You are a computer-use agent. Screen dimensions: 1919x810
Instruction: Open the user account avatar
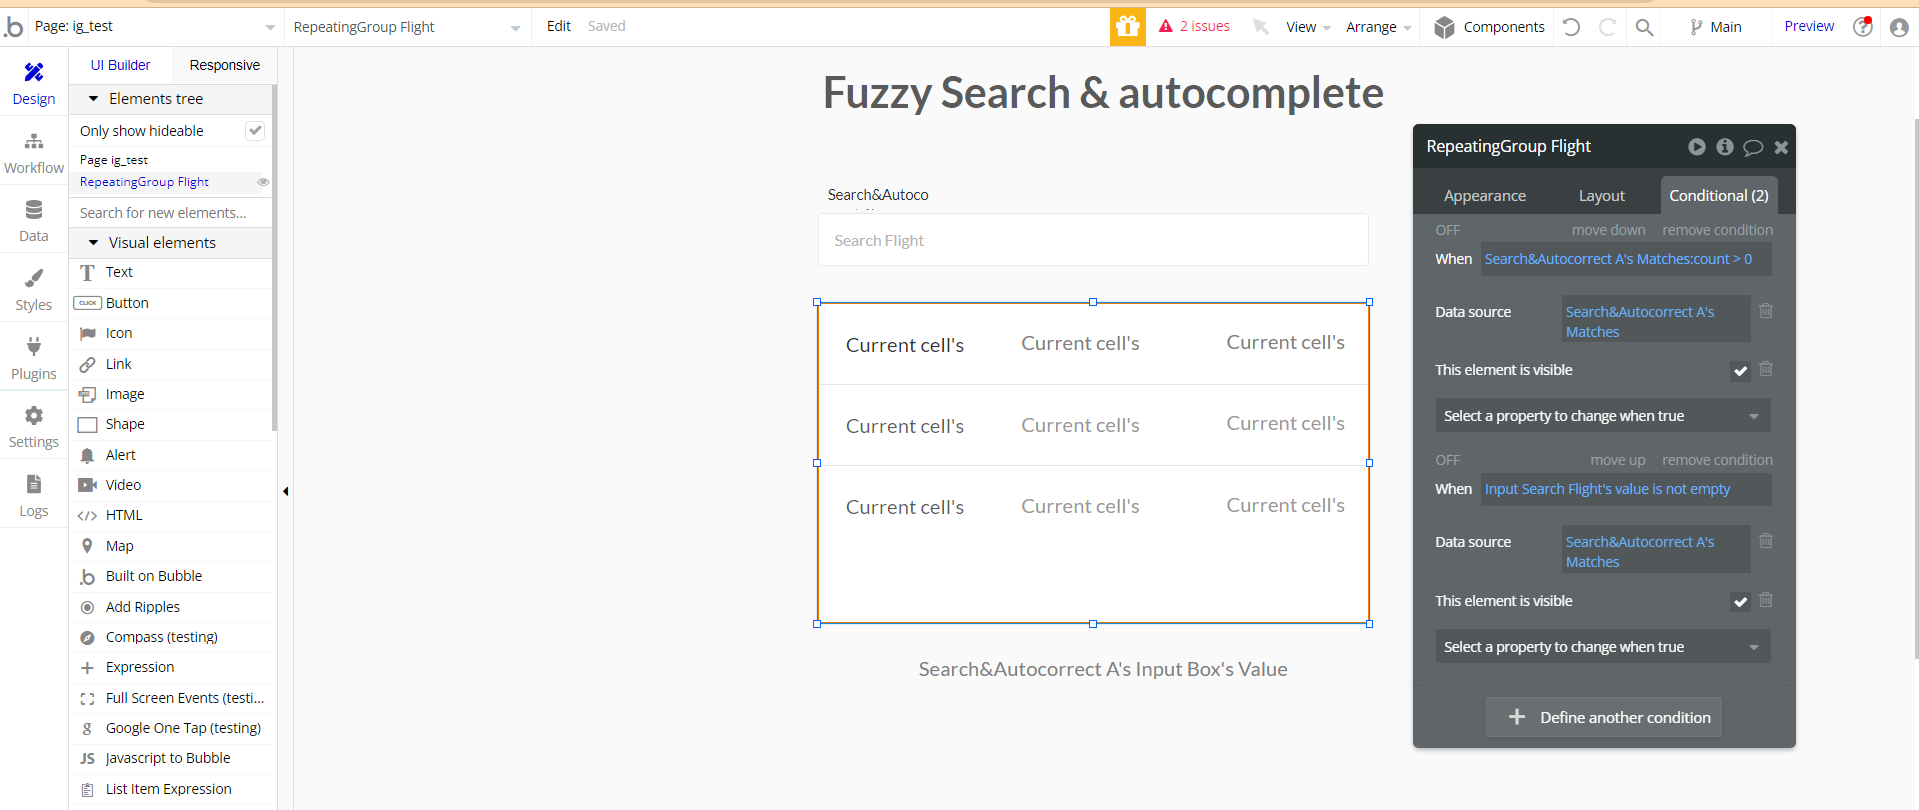tap(1899, 27)
